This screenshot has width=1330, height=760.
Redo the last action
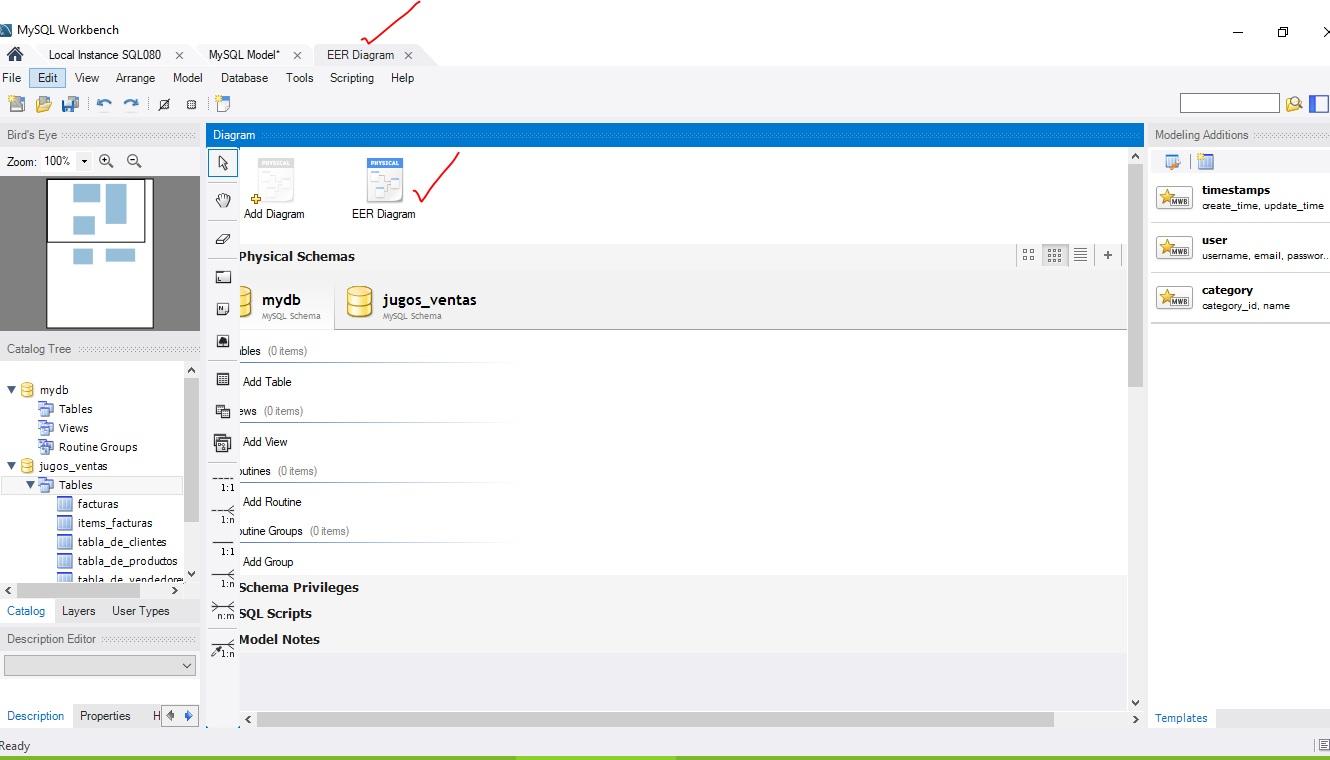[131, 104]
